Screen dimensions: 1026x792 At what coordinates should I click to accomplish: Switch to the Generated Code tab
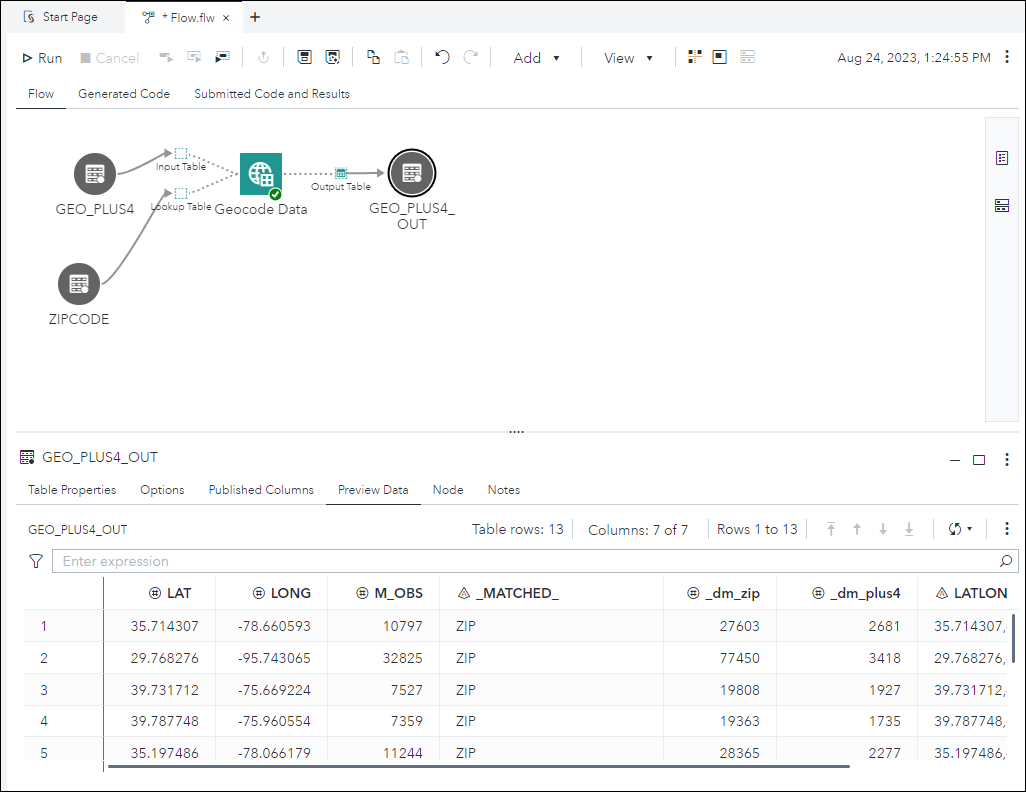click(x=124, y=94)
